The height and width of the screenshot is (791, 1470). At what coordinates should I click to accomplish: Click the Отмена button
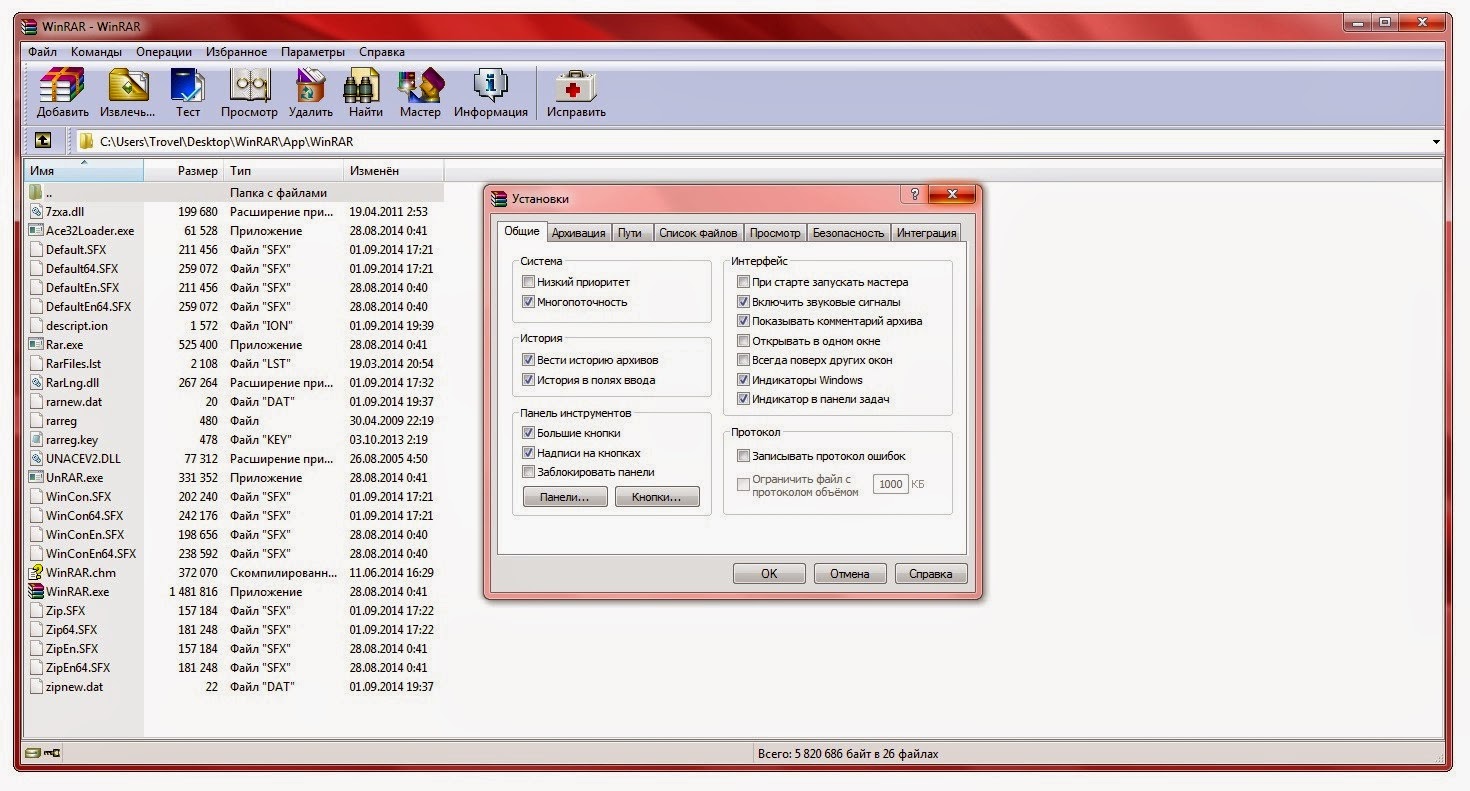point(850,574)
